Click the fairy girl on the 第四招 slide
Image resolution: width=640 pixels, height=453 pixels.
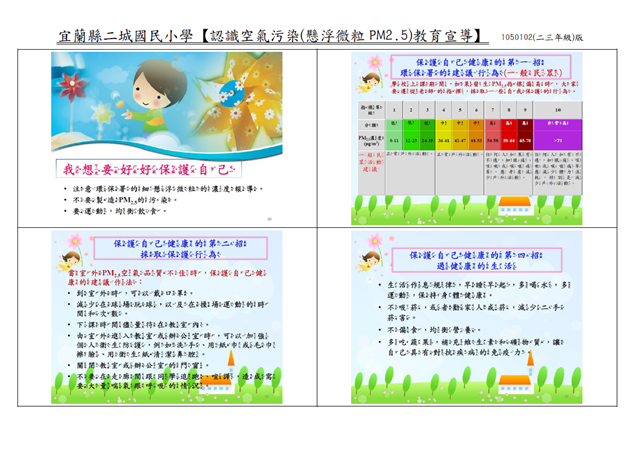click(x=369, y=262)
